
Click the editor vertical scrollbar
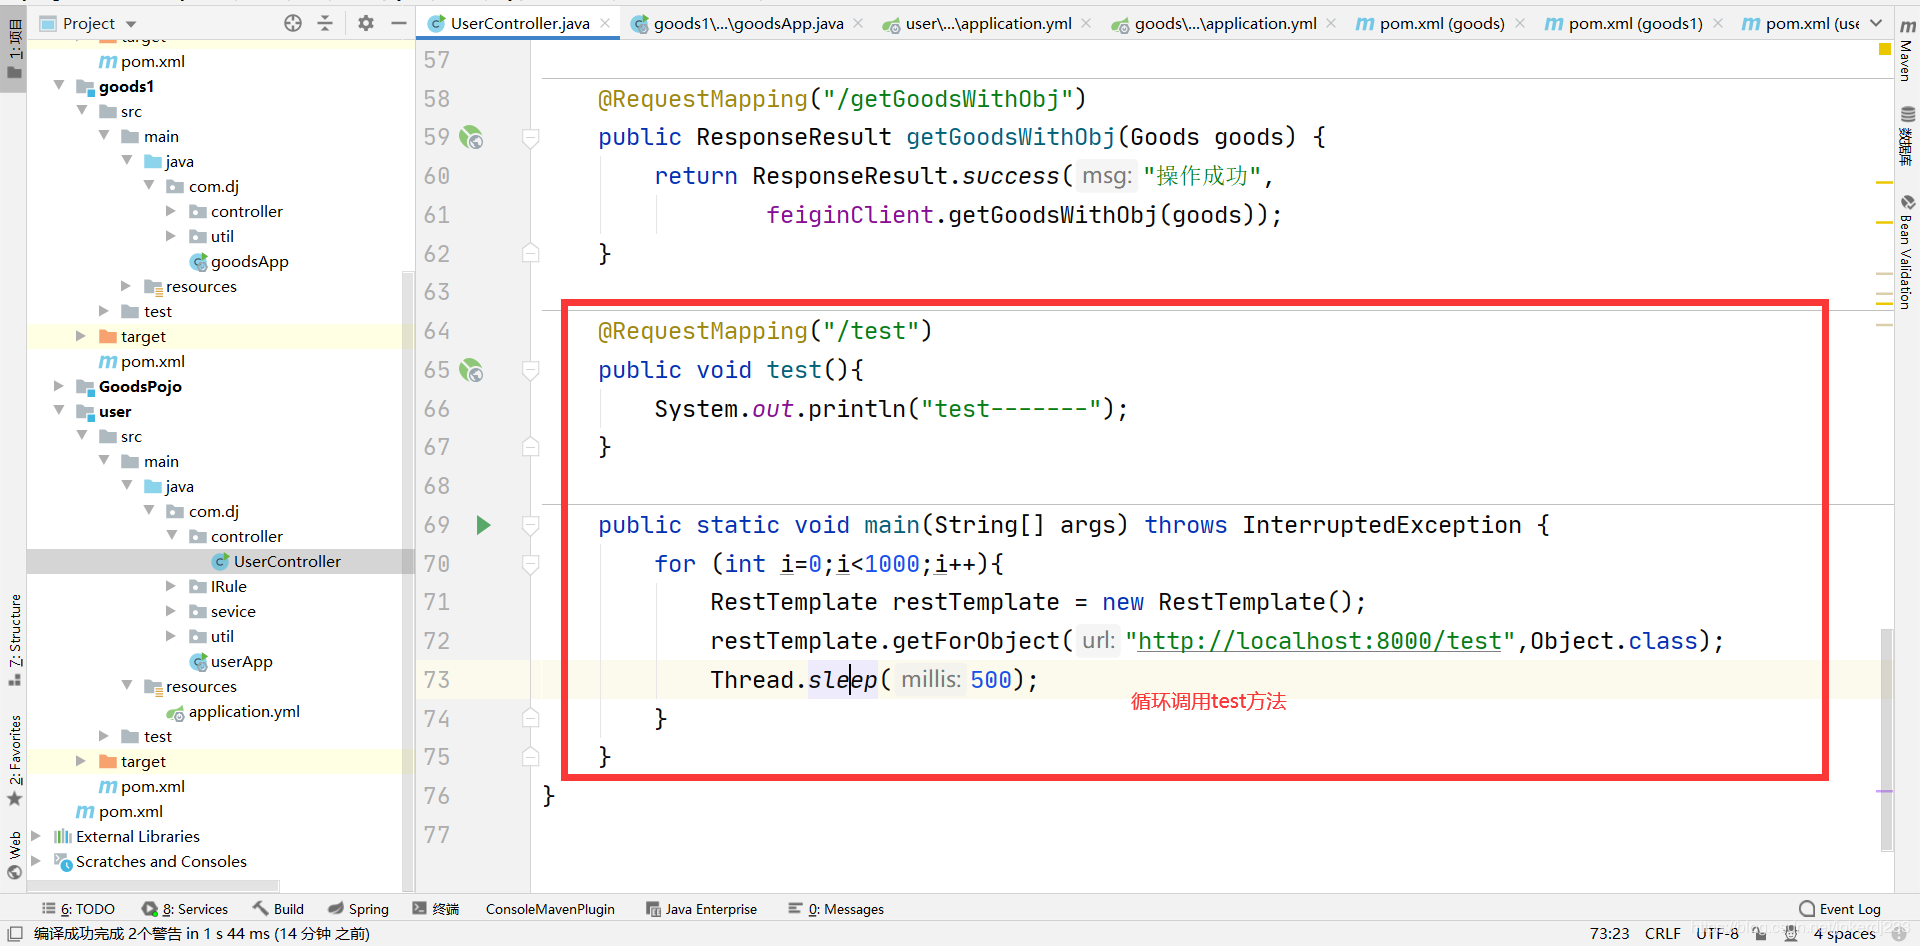1886,738
